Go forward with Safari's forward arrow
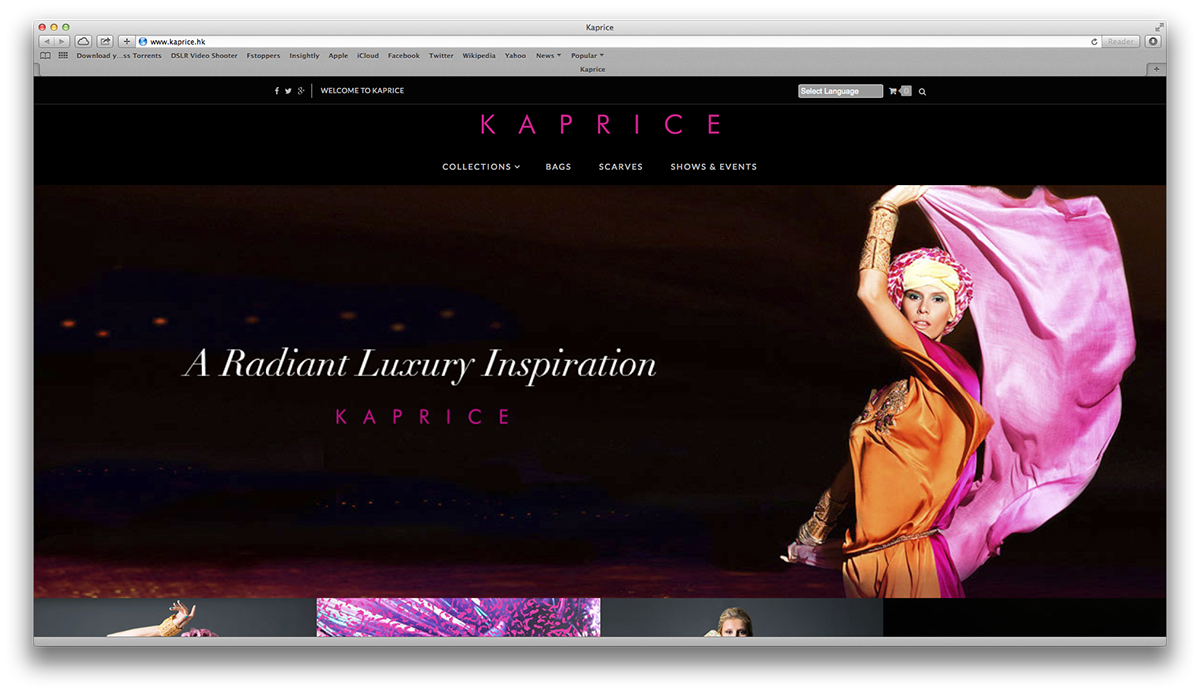This screenshot has height=693, width=1200. click(62, 41)
